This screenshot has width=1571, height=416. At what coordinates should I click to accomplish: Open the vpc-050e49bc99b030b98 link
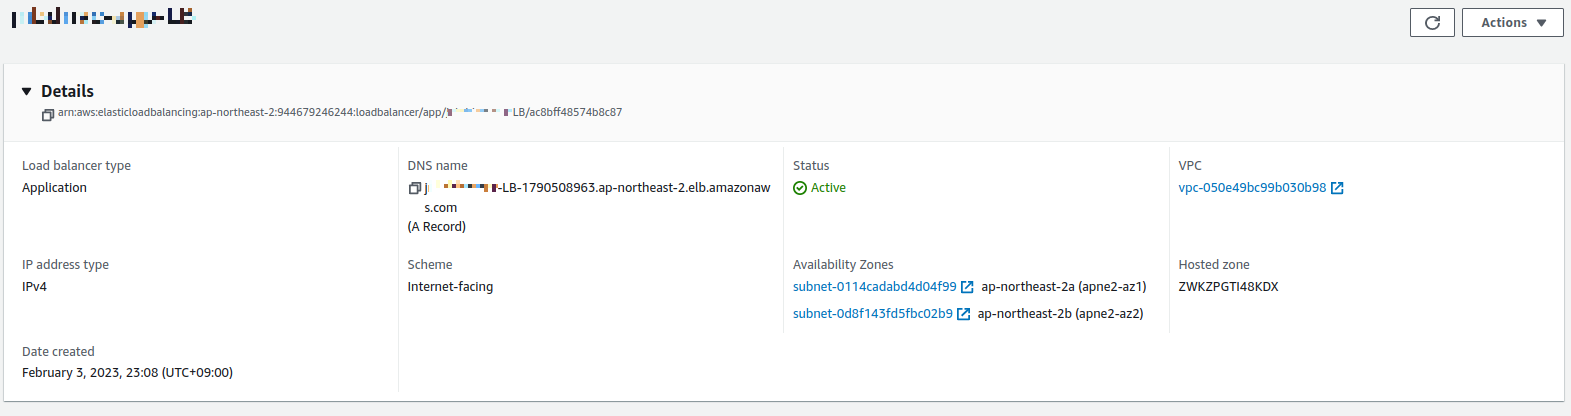(1252, 188)
